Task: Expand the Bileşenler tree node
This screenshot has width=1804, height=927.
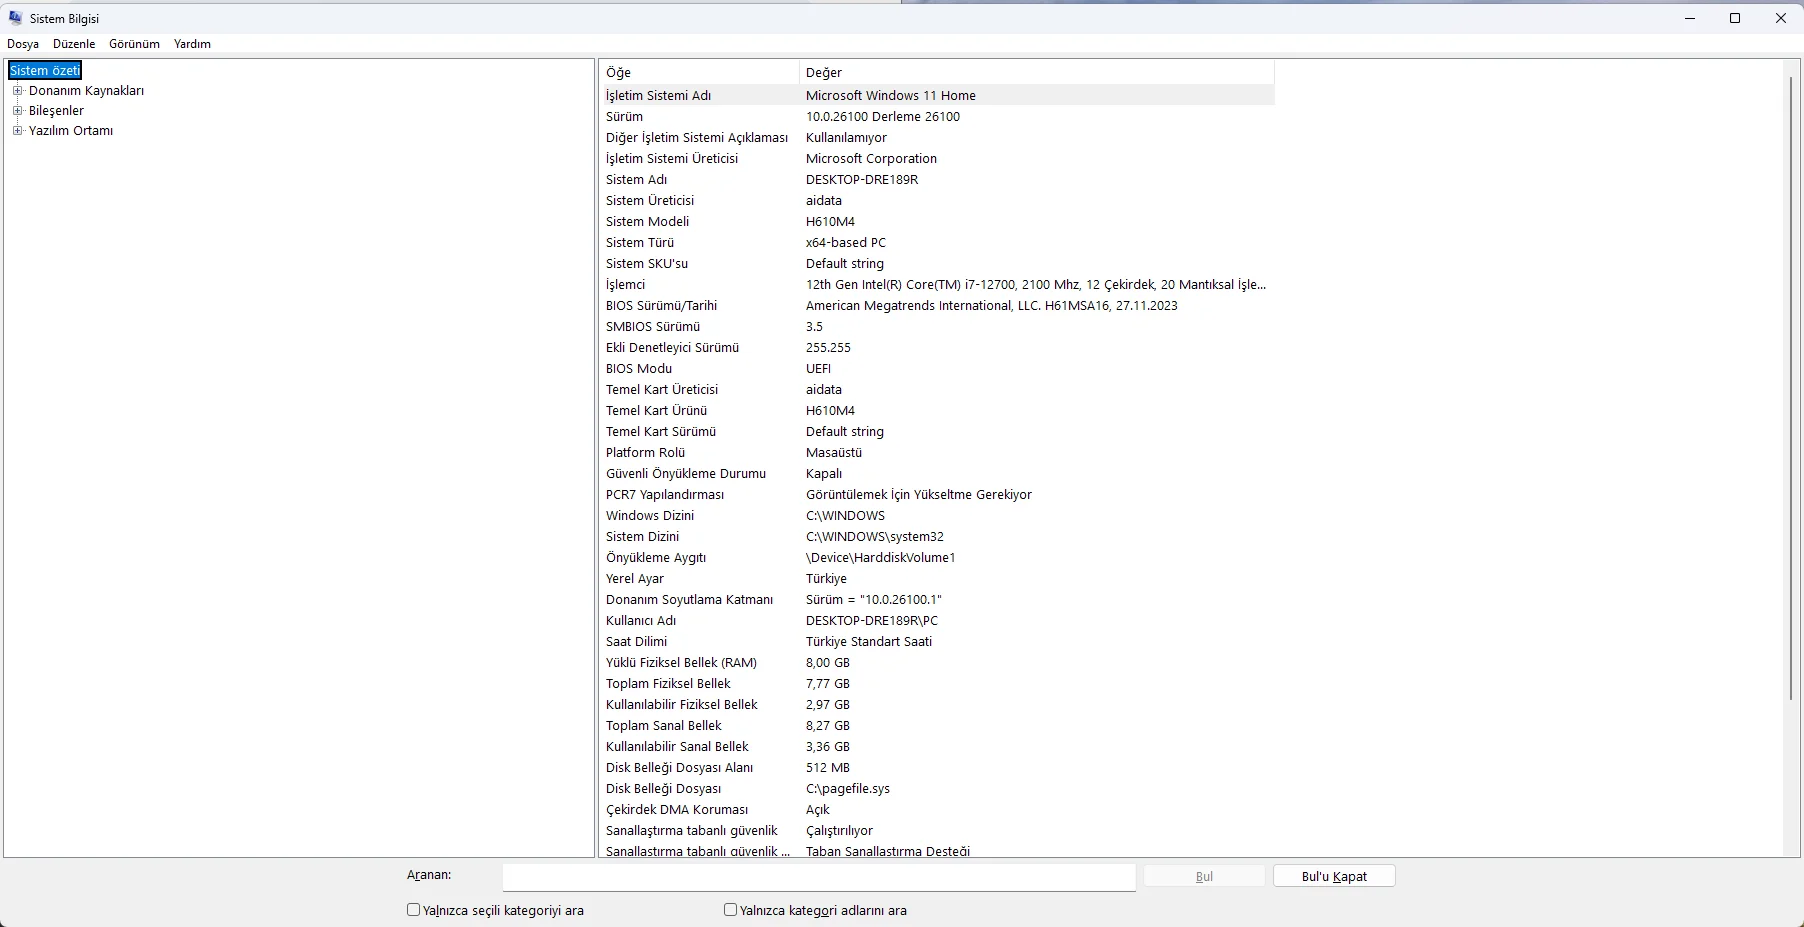Action: coord(17,110)
